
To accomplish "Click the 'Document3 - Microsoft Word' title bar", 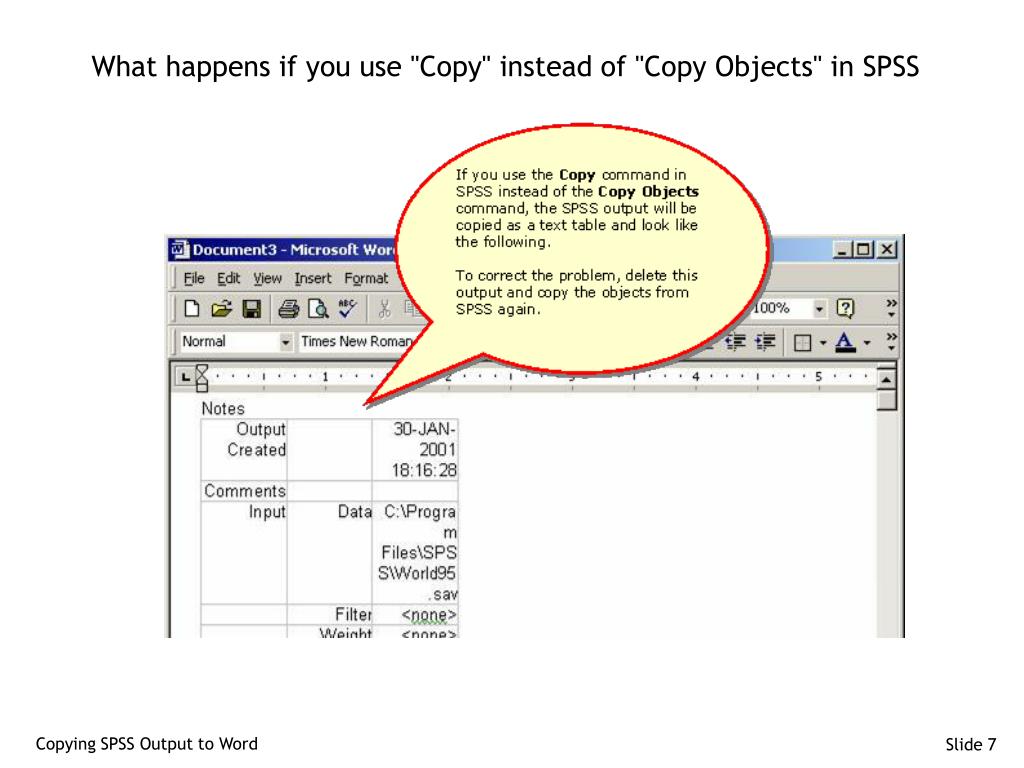I will [294, 249].
